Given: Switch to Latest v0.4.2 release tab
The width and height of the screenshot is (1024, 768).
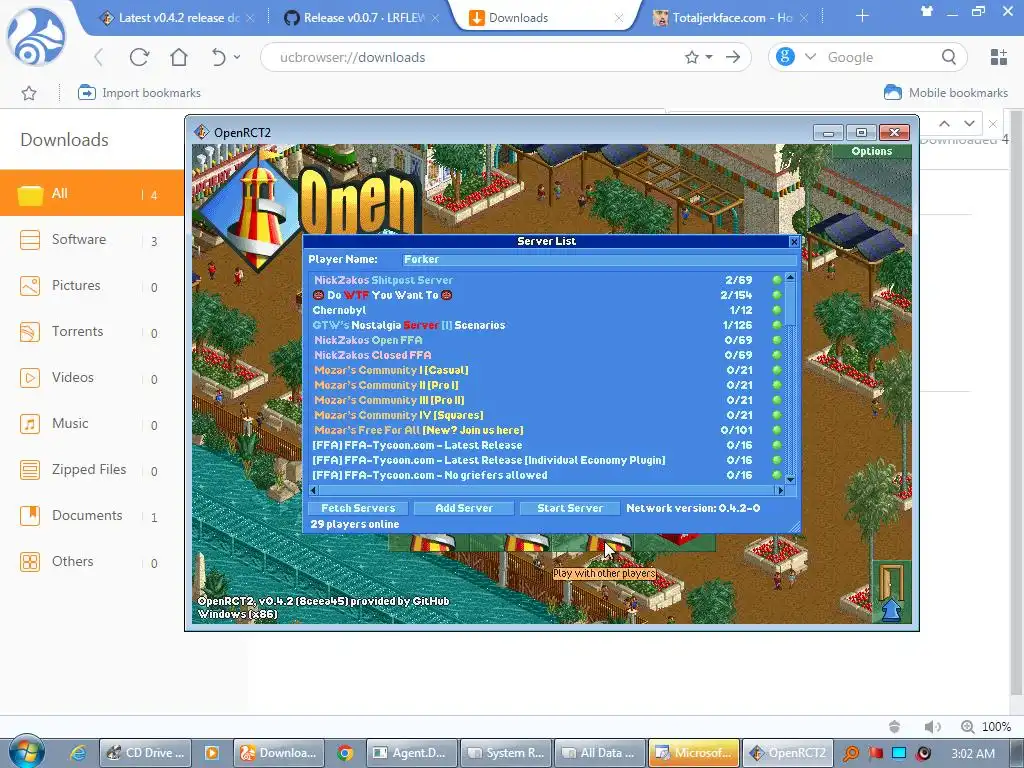Looking at the screenshot, I should click(x=176, y=18).
